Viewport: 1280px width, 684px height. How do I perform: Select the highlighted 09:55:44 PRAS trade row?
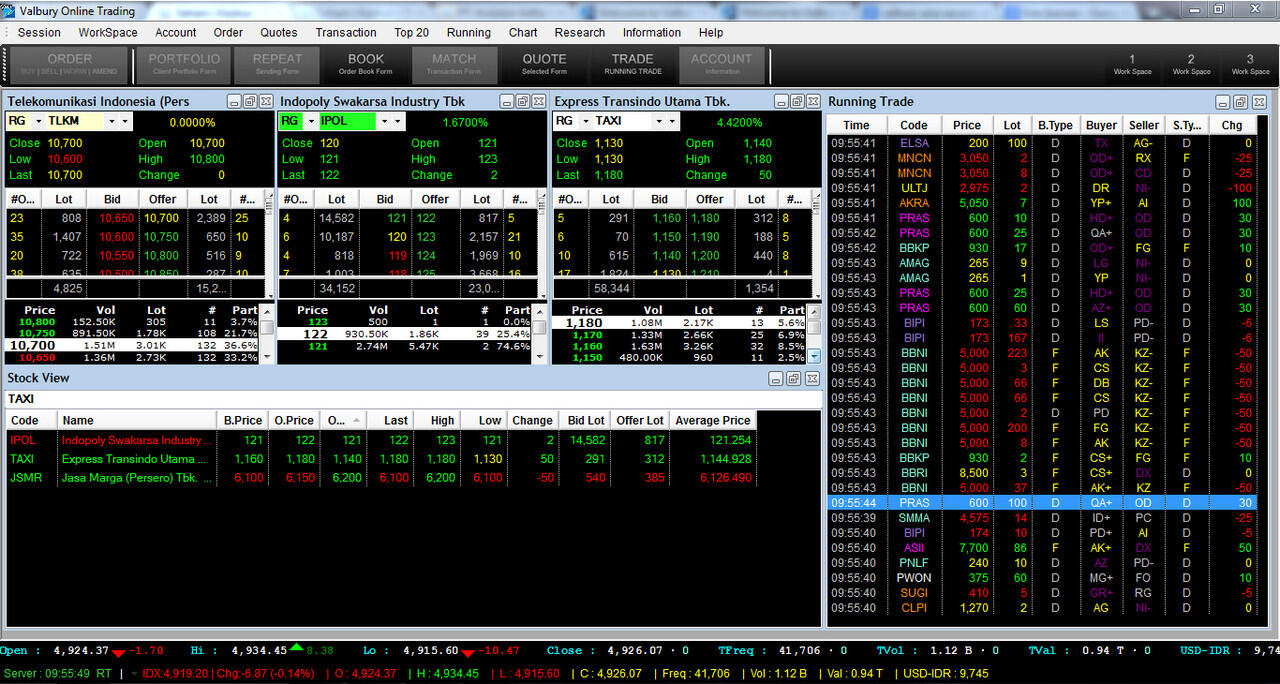(x=1042, y=503)
